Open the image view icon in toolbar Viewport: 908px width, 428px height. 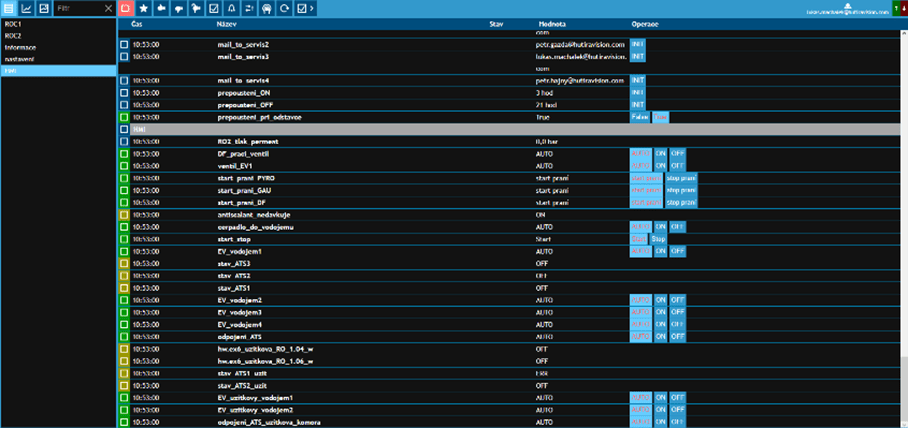44,8
